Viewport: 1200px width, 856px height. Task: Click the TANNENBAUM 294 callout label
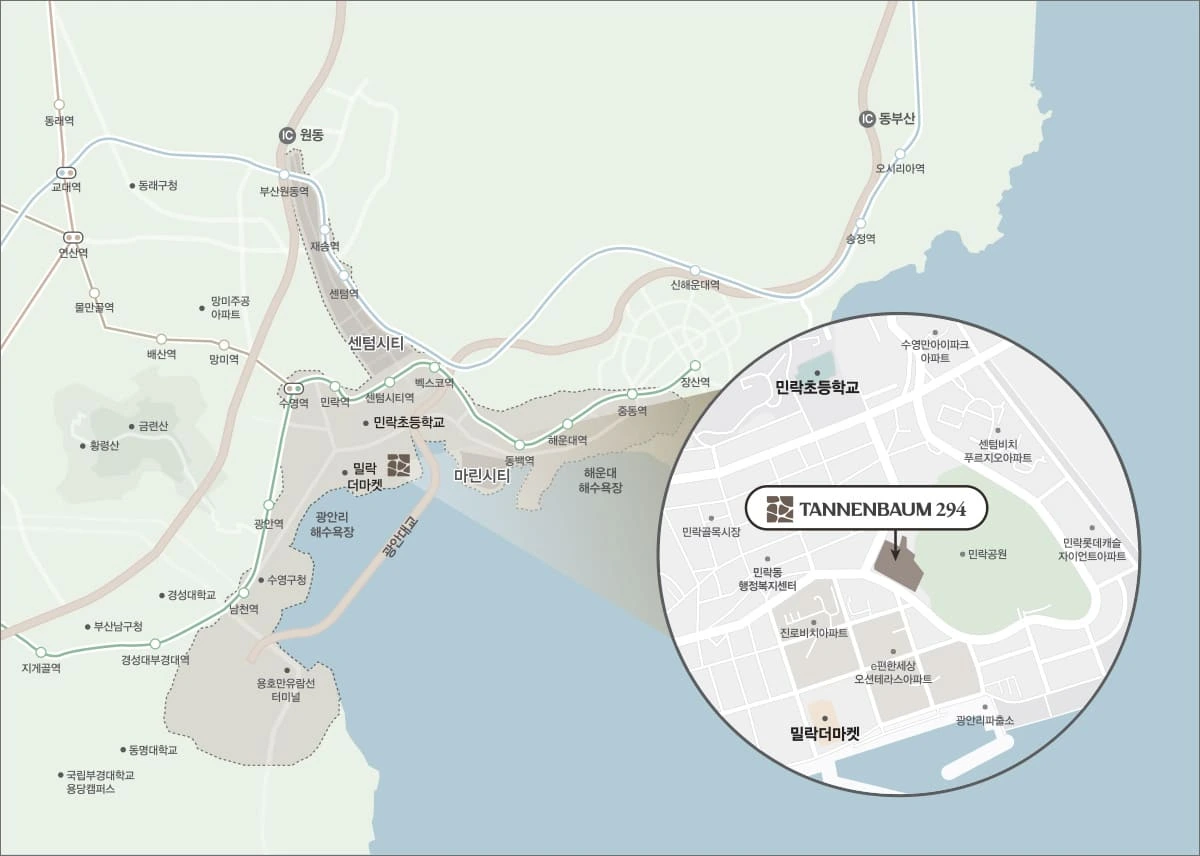click(866, 509)
